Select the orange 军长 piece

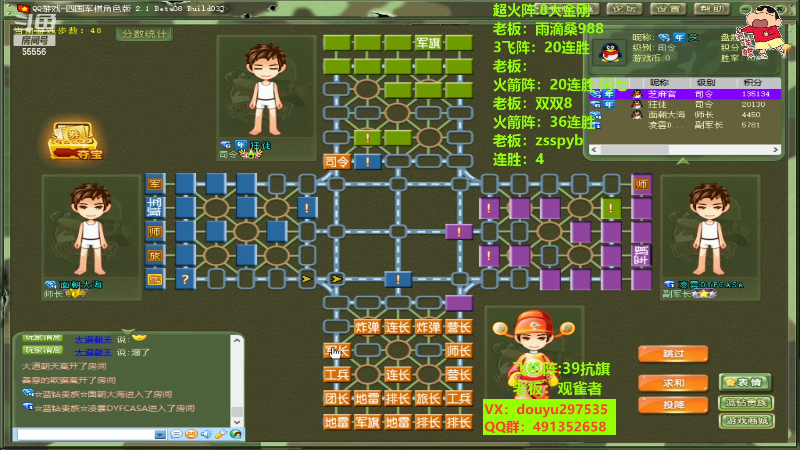pos(337,351)
